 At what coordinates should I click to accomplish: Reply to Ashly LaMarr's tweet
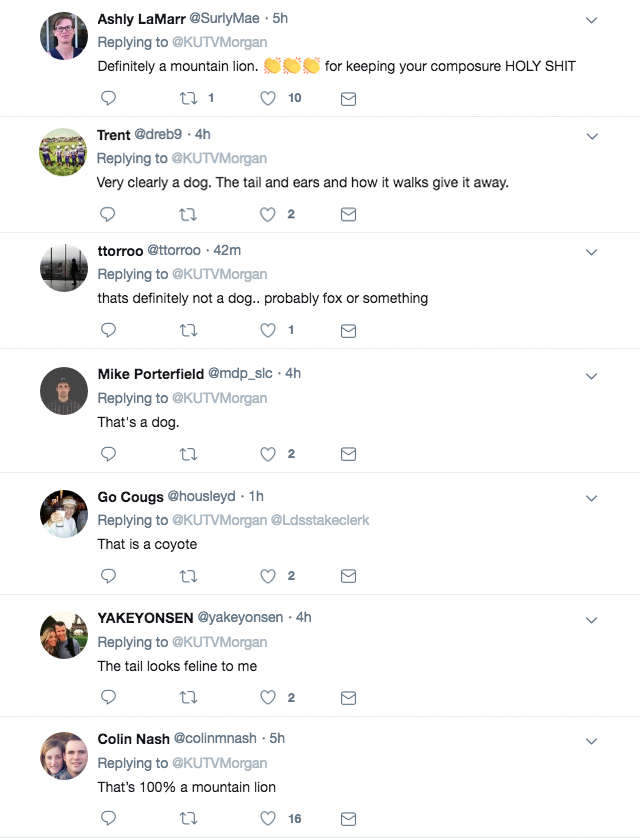pos(109,98)
